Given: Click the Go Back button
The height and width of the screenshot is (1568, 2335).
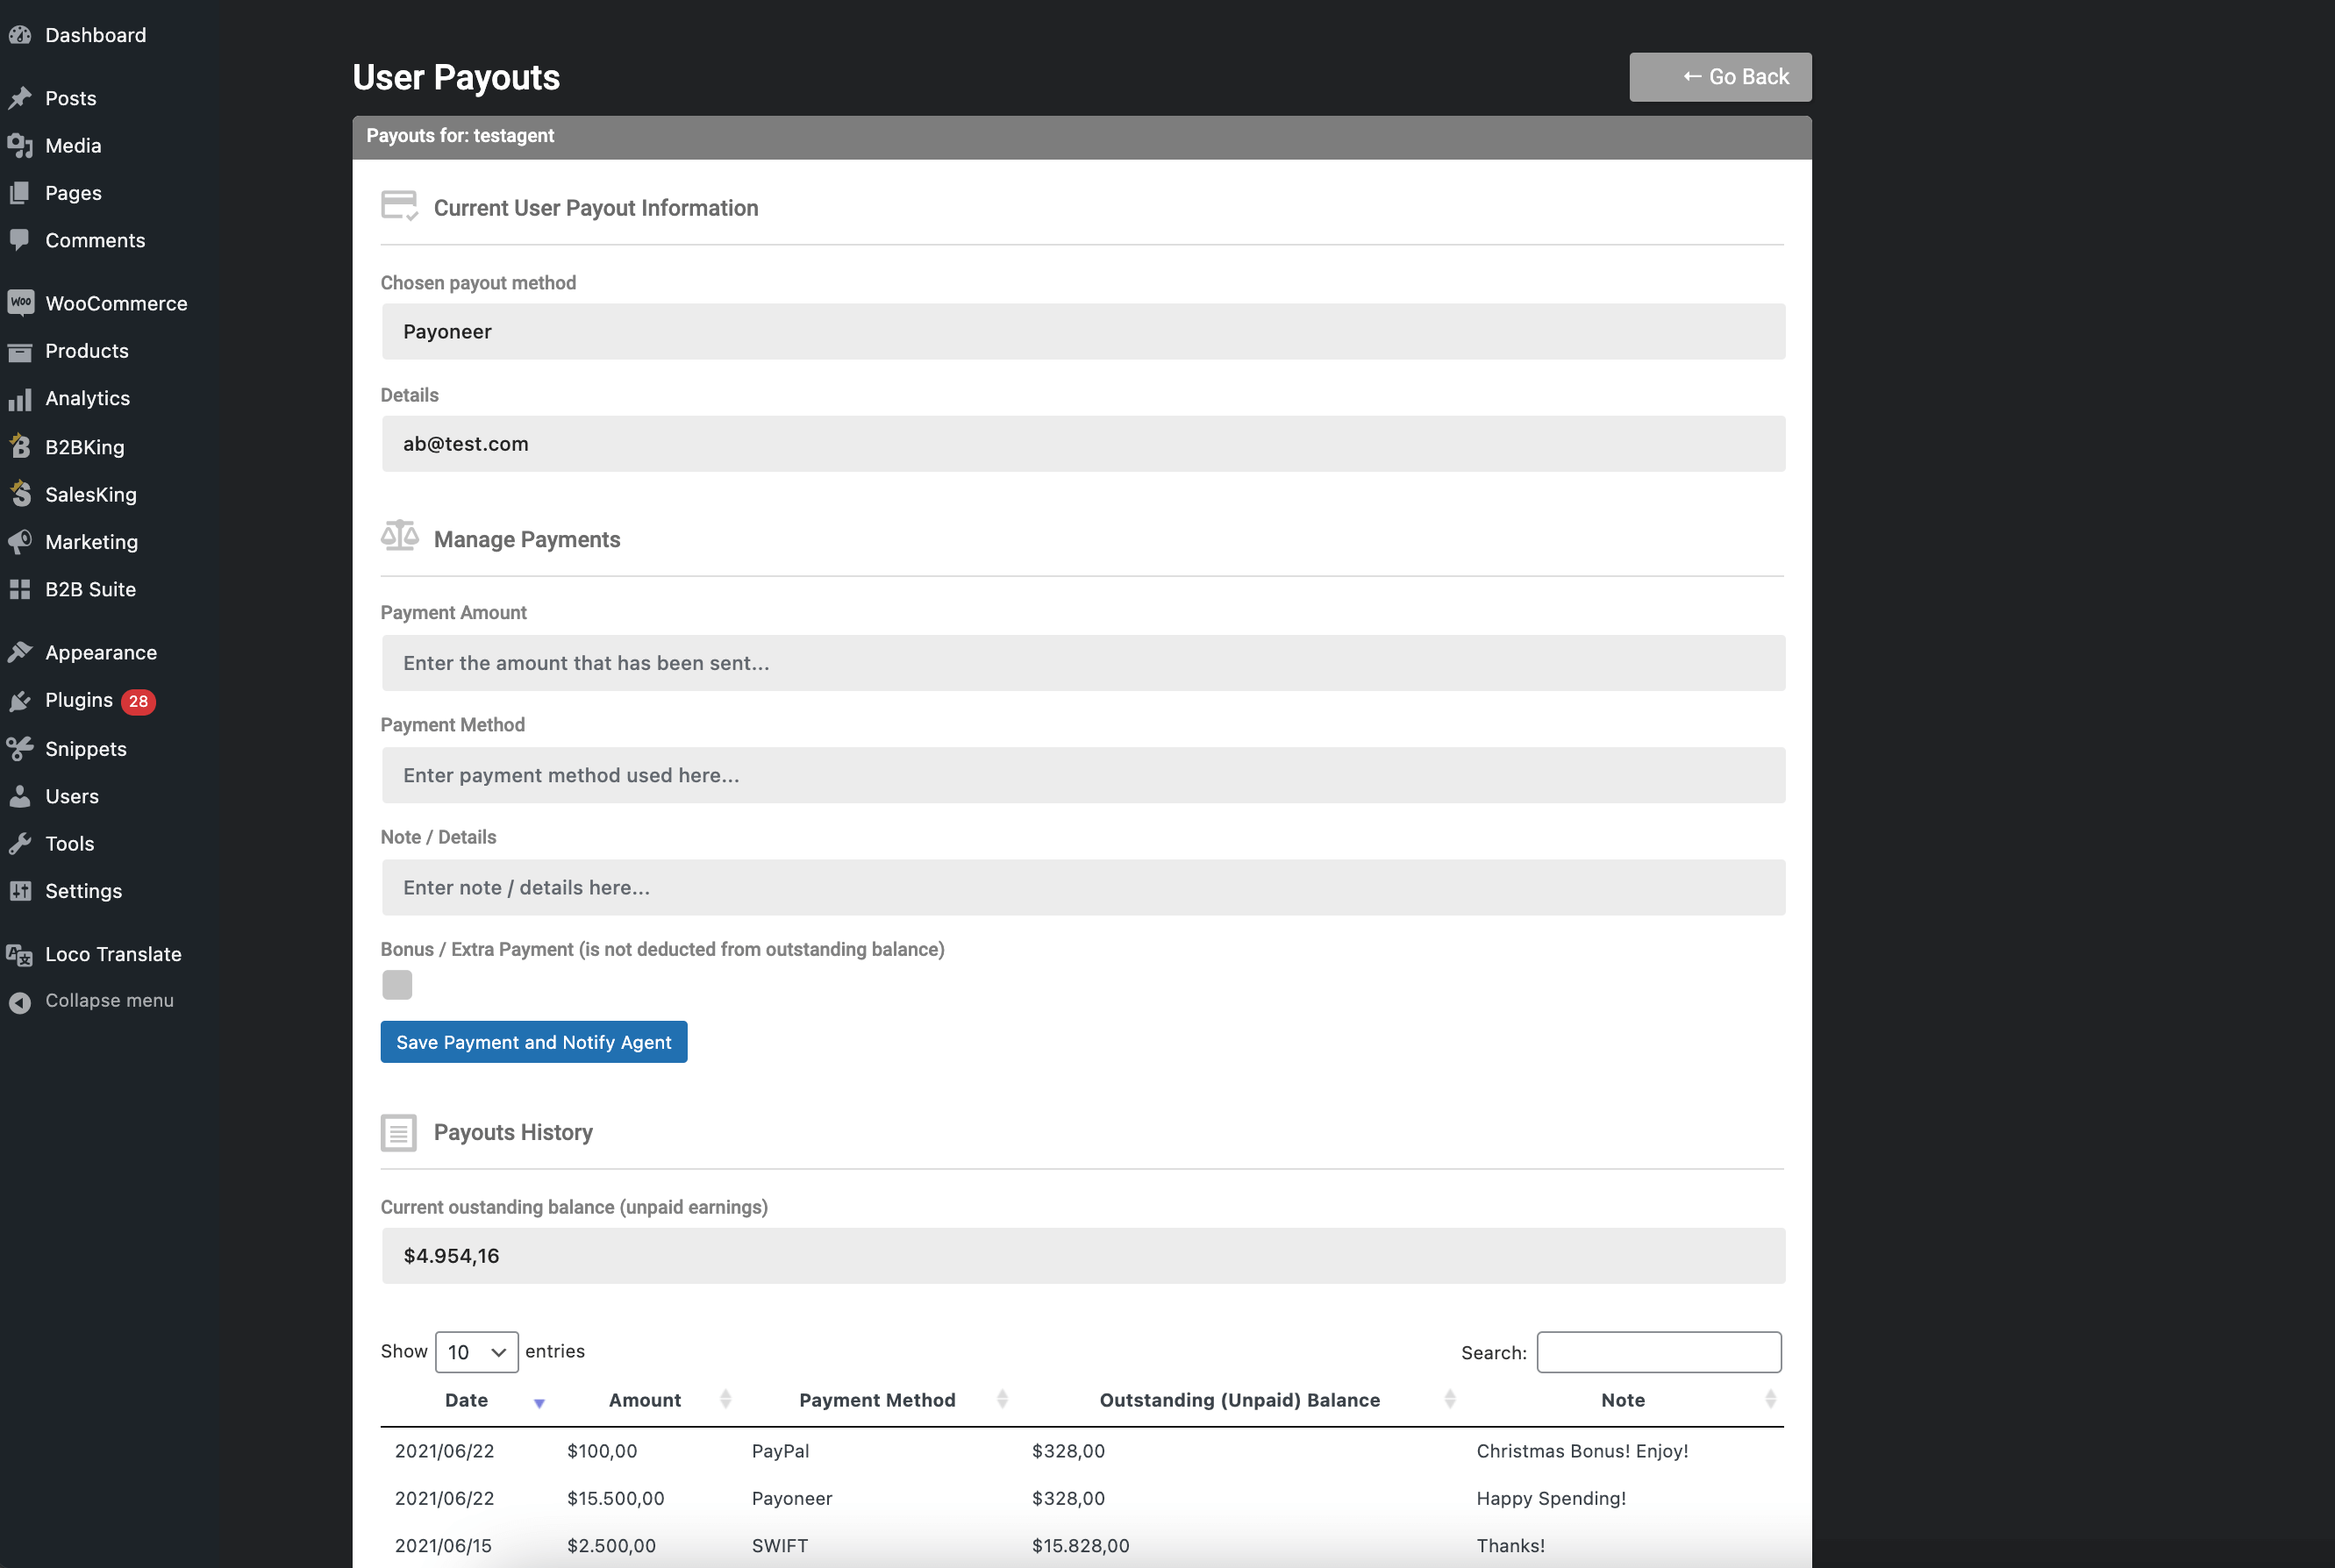Looking at the screenshot, I should [x=1719, y=76].
